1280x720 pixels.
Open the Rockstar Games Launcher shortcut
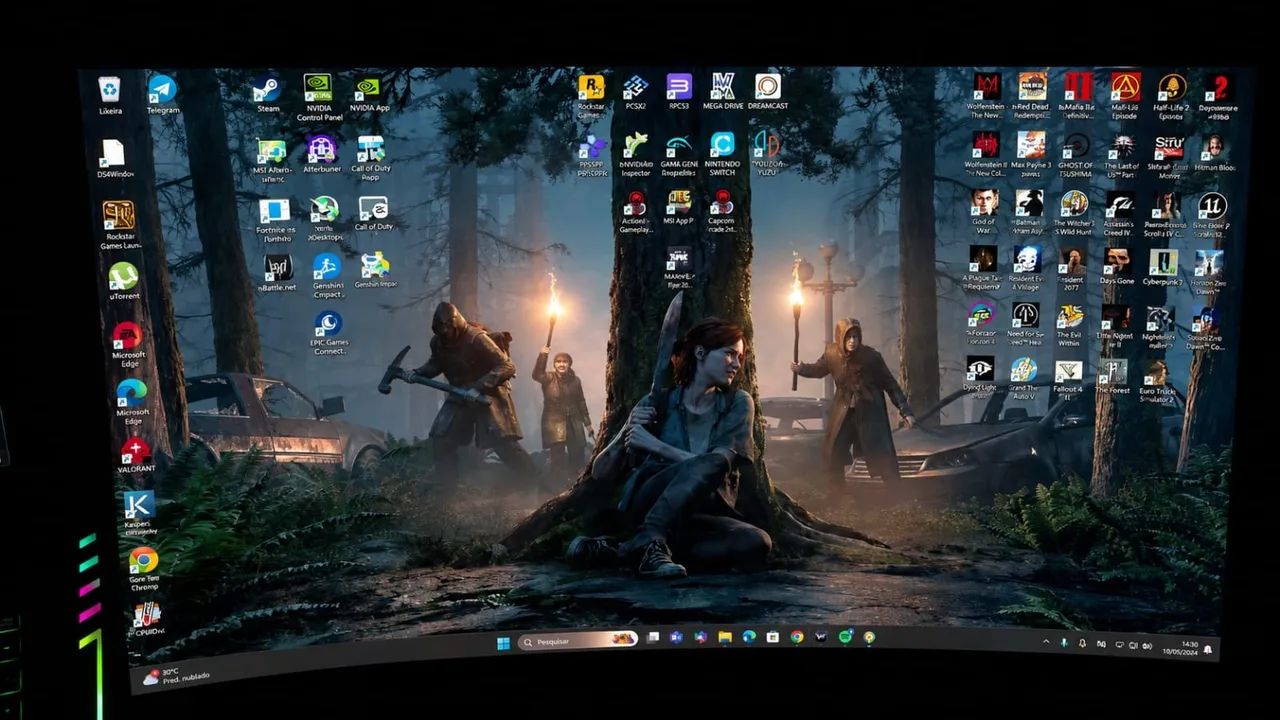pyautogui.click(x=119, y=225)
